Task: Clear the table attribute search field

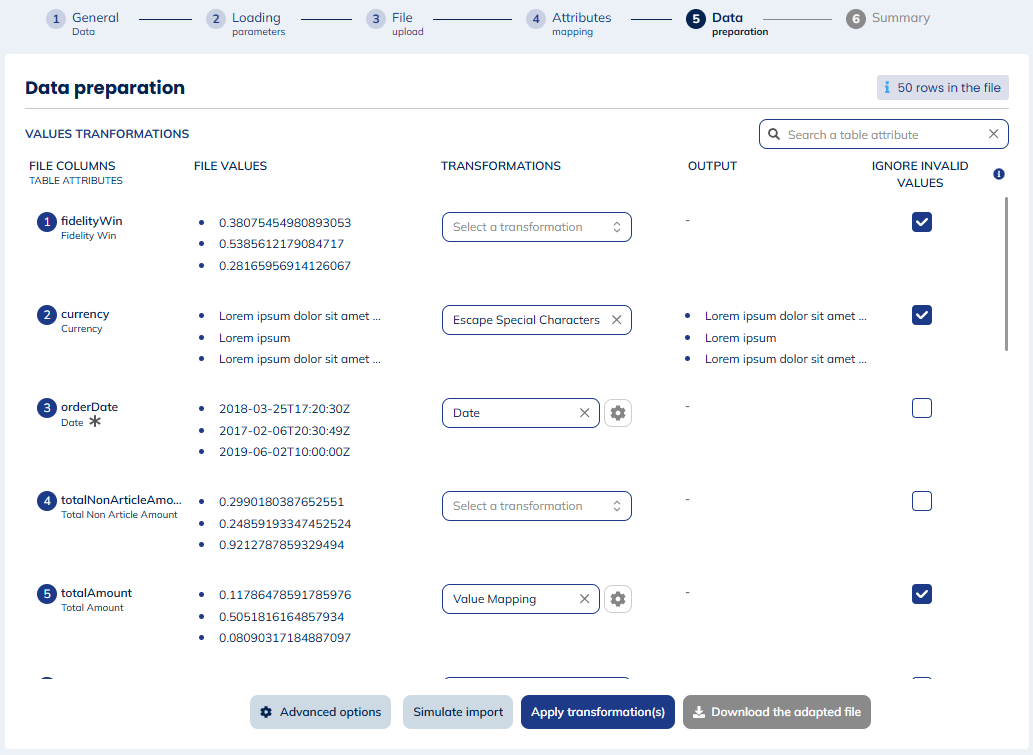Action: [x=993, y=134]
